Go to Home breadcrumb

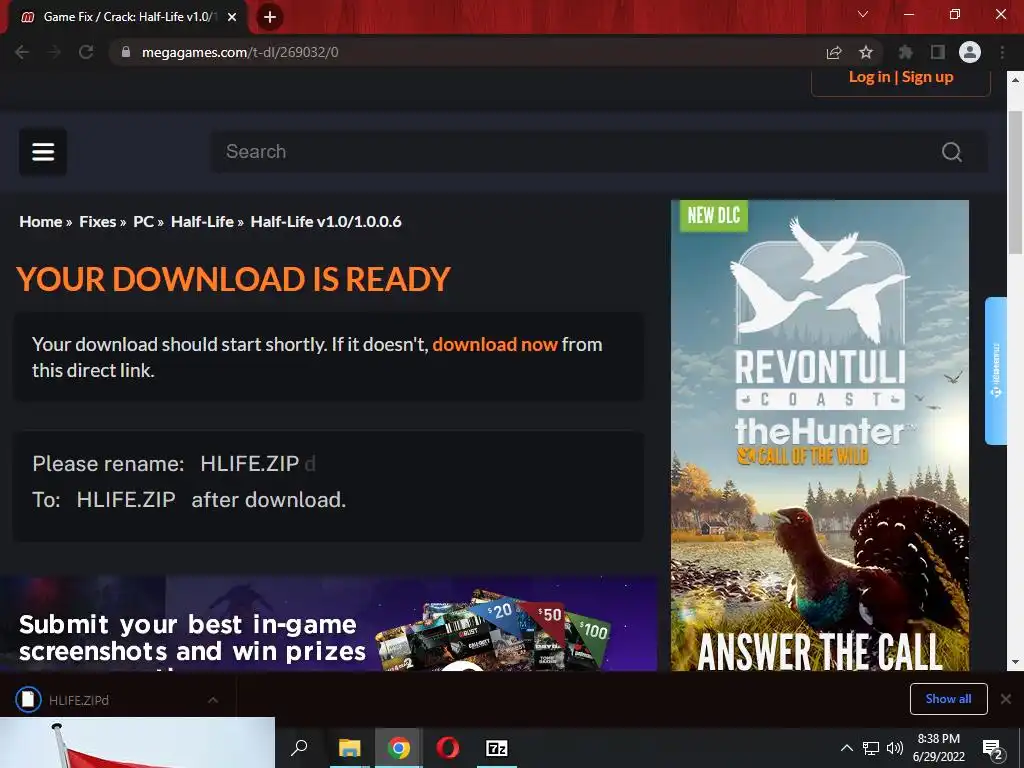[40, 221]
